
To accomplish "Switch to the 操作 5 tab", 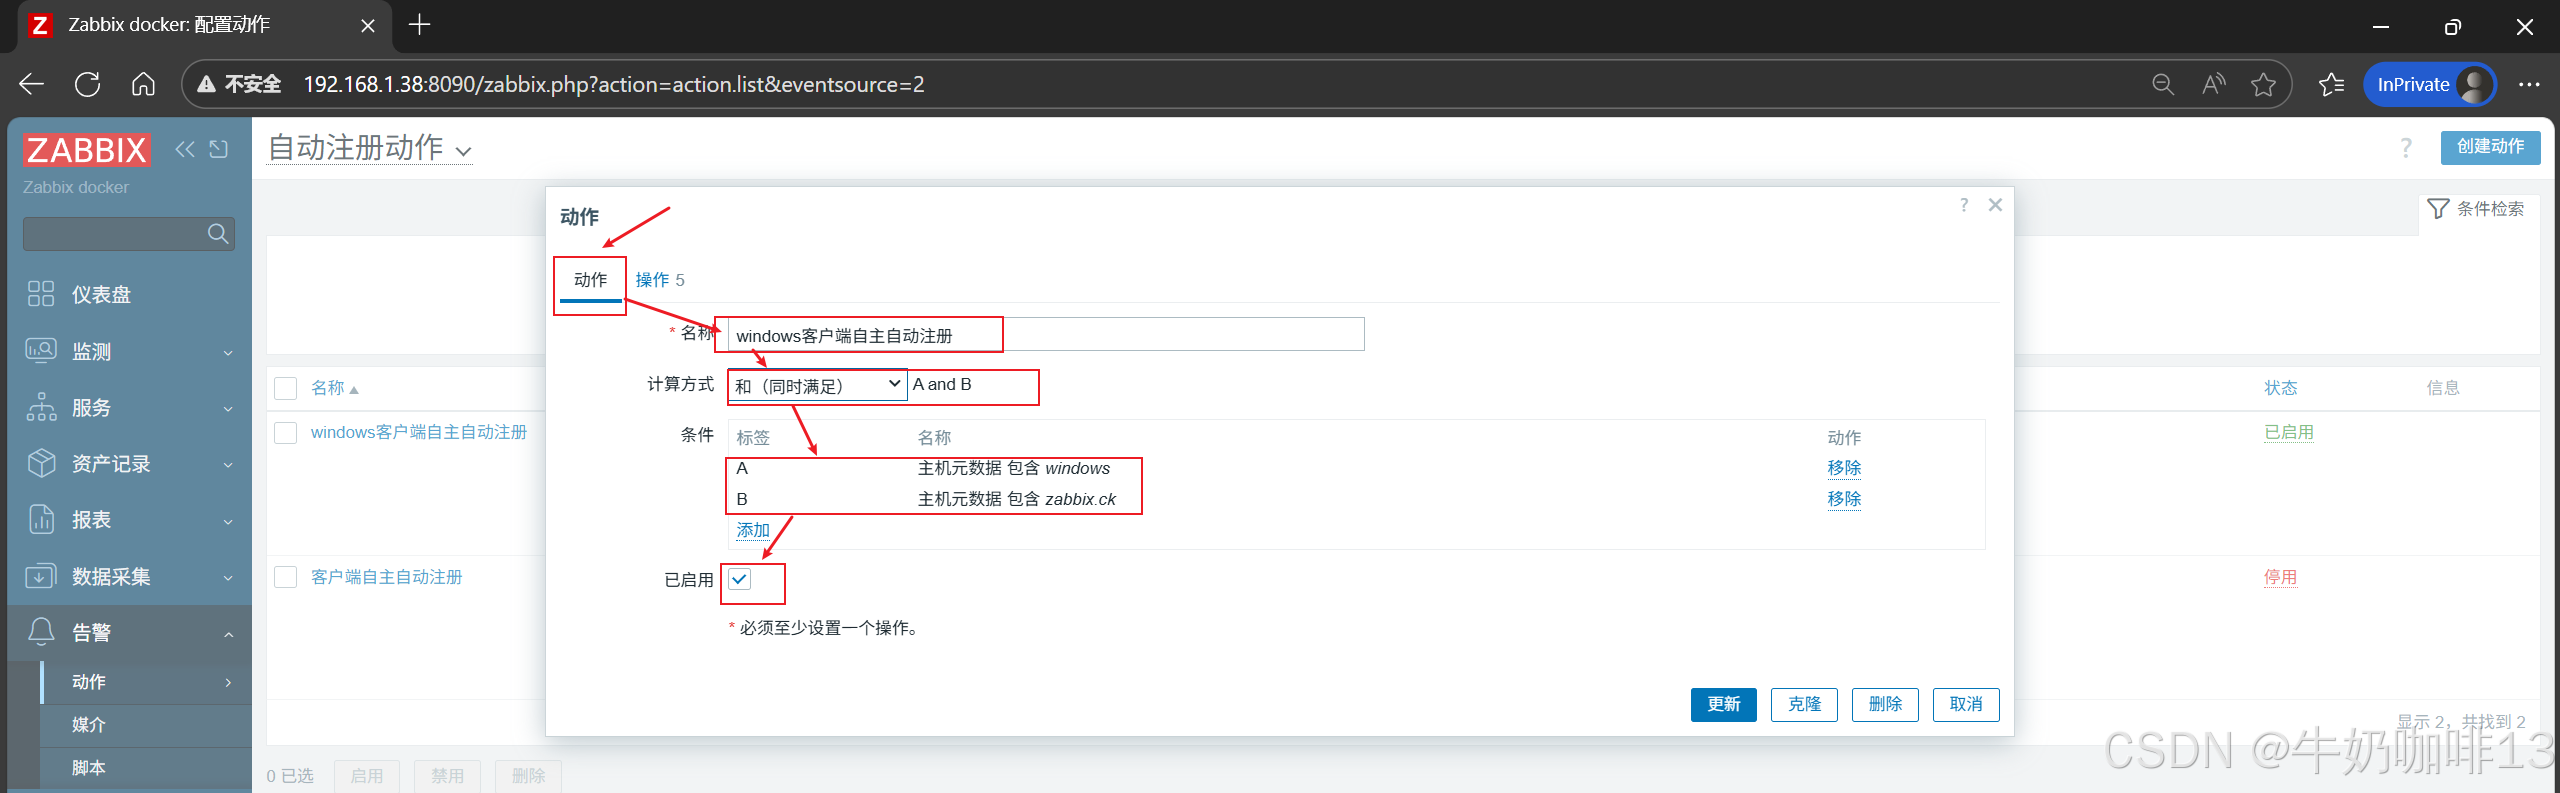I will (x=660, y=280).
